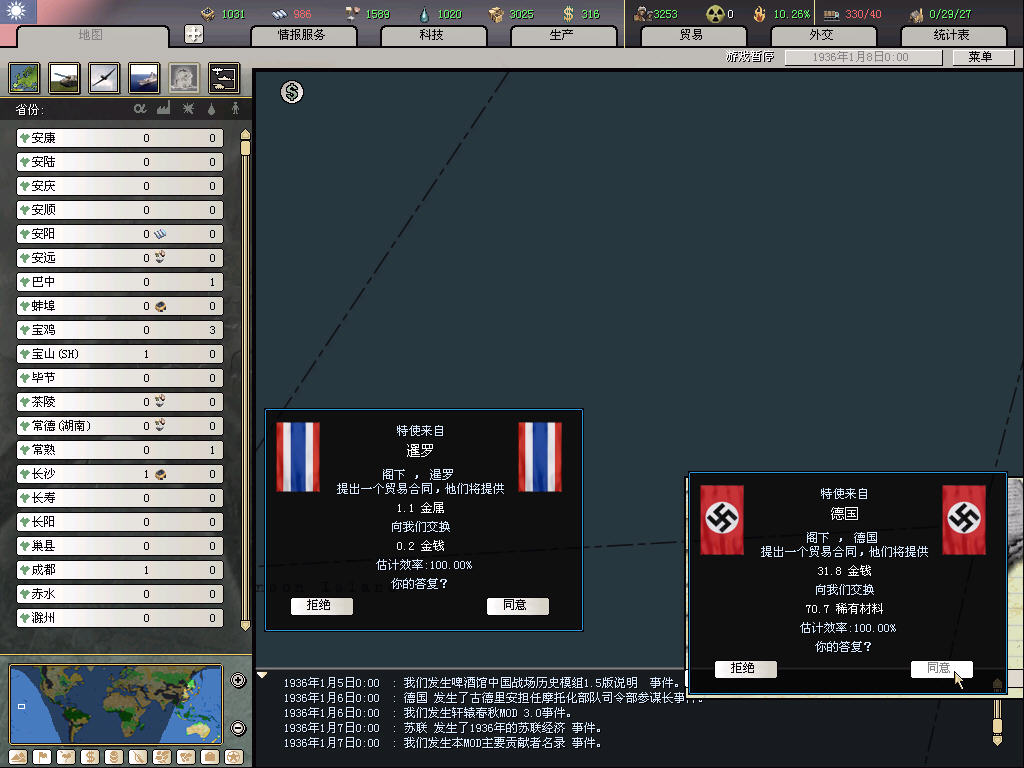This screenshot has height=768, width=1024.
Task: Switch to political map mode flag icon
Action: point(42,757)
